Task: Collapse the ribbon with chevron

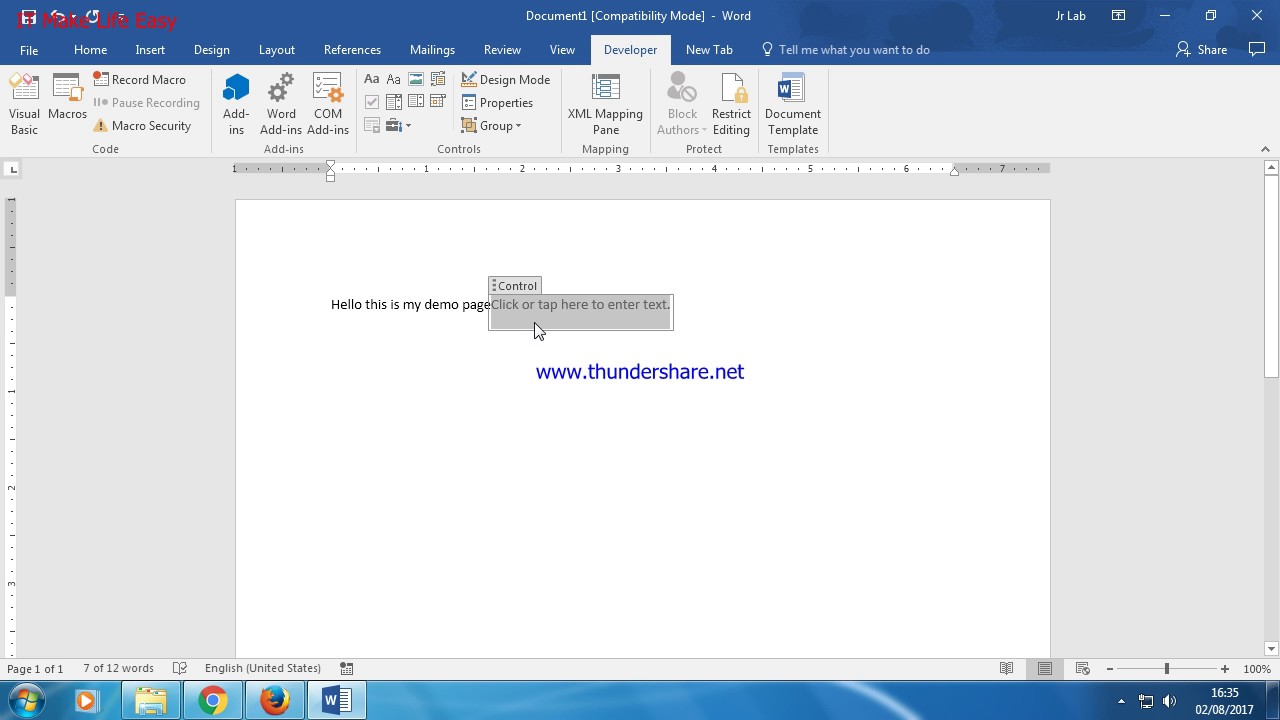Action: click(1265, 149)
